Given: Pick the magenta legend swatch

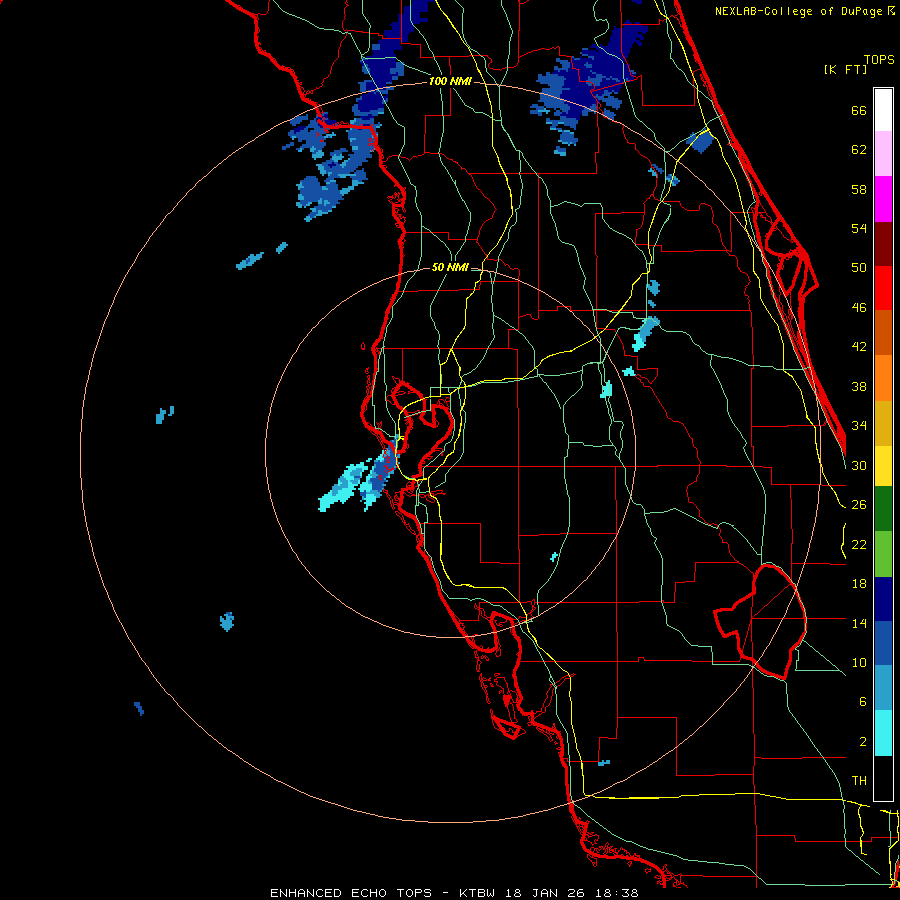Looking at the screenshot, I should 883,199.
